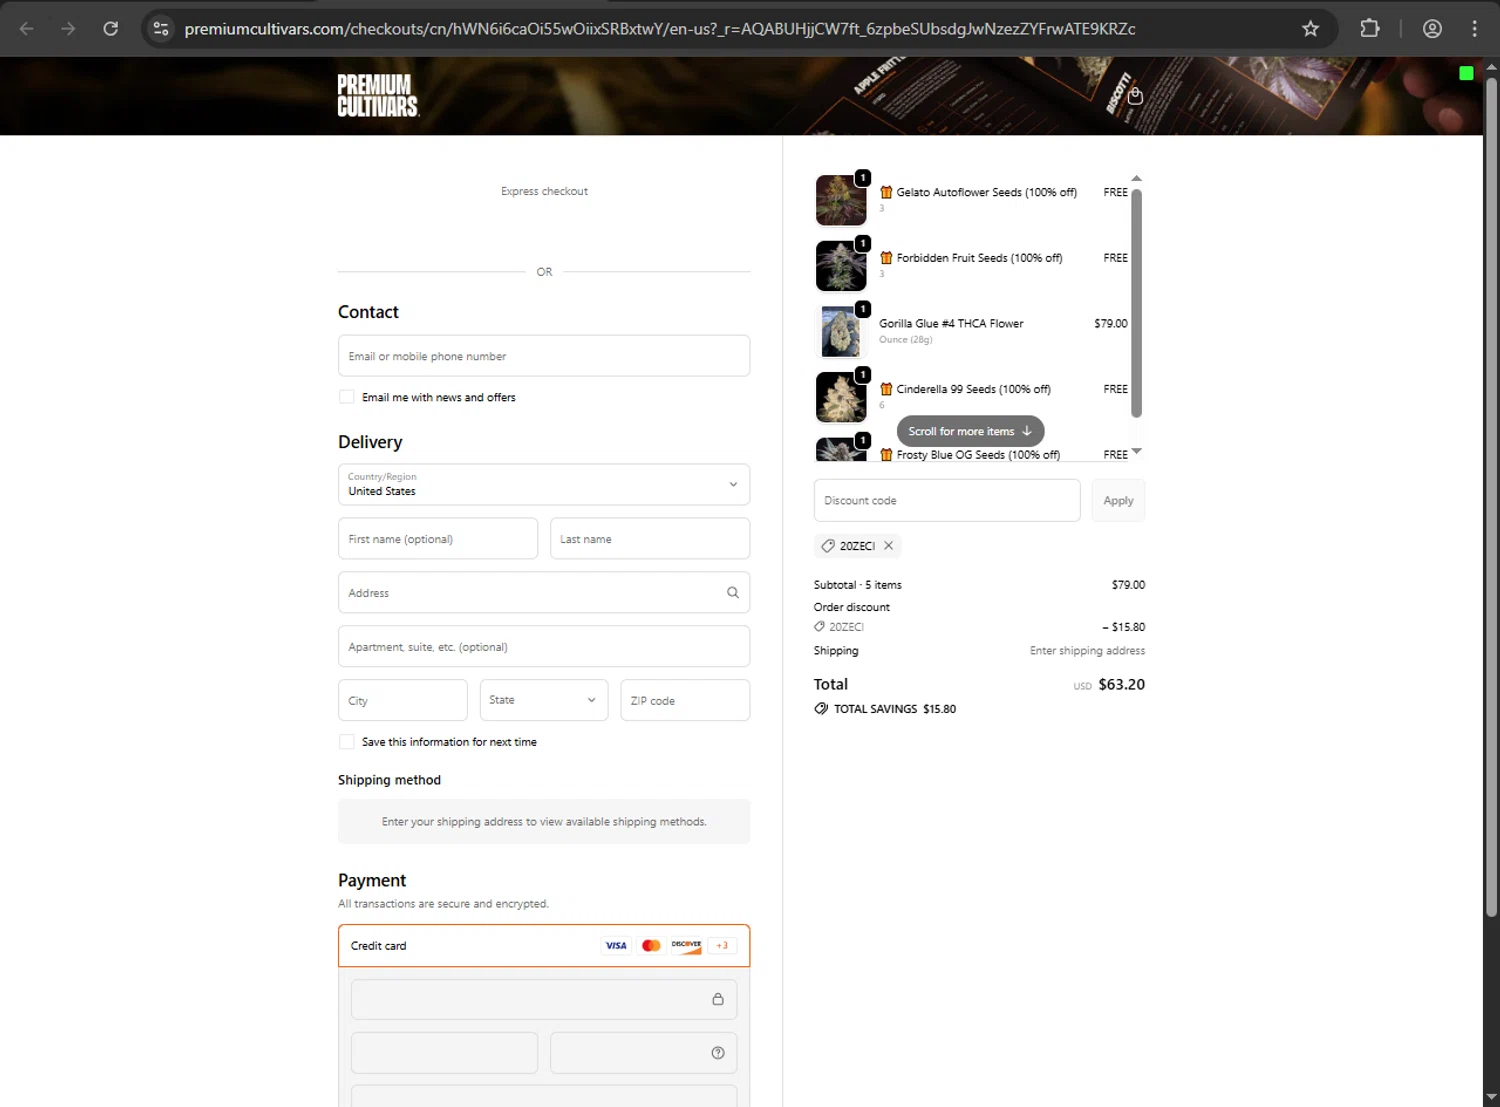1500x1107 pixels.
Task: Focus the Address field
Action: [x=544, y=593]
